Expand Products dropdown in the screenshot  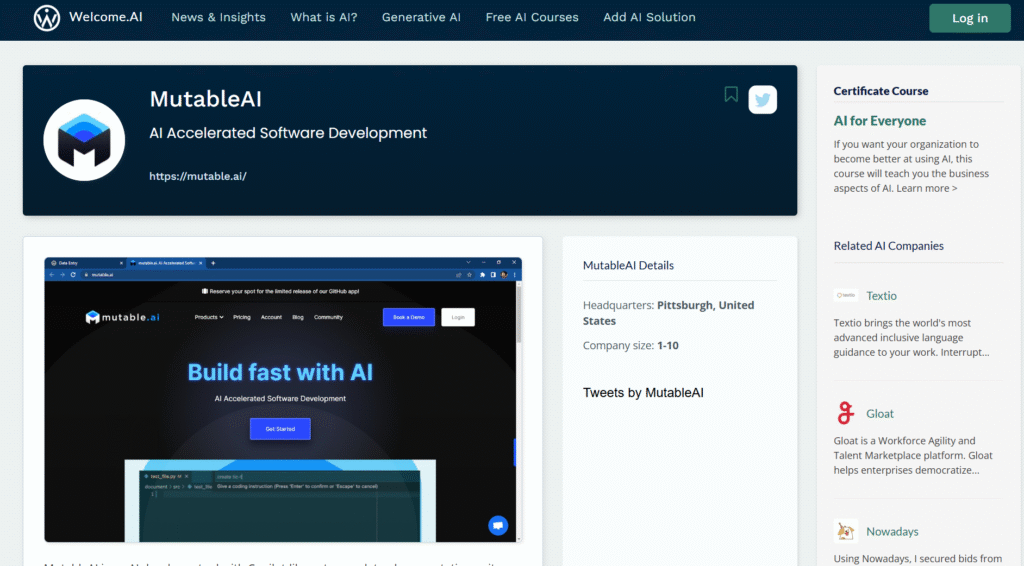coord(209,317)
